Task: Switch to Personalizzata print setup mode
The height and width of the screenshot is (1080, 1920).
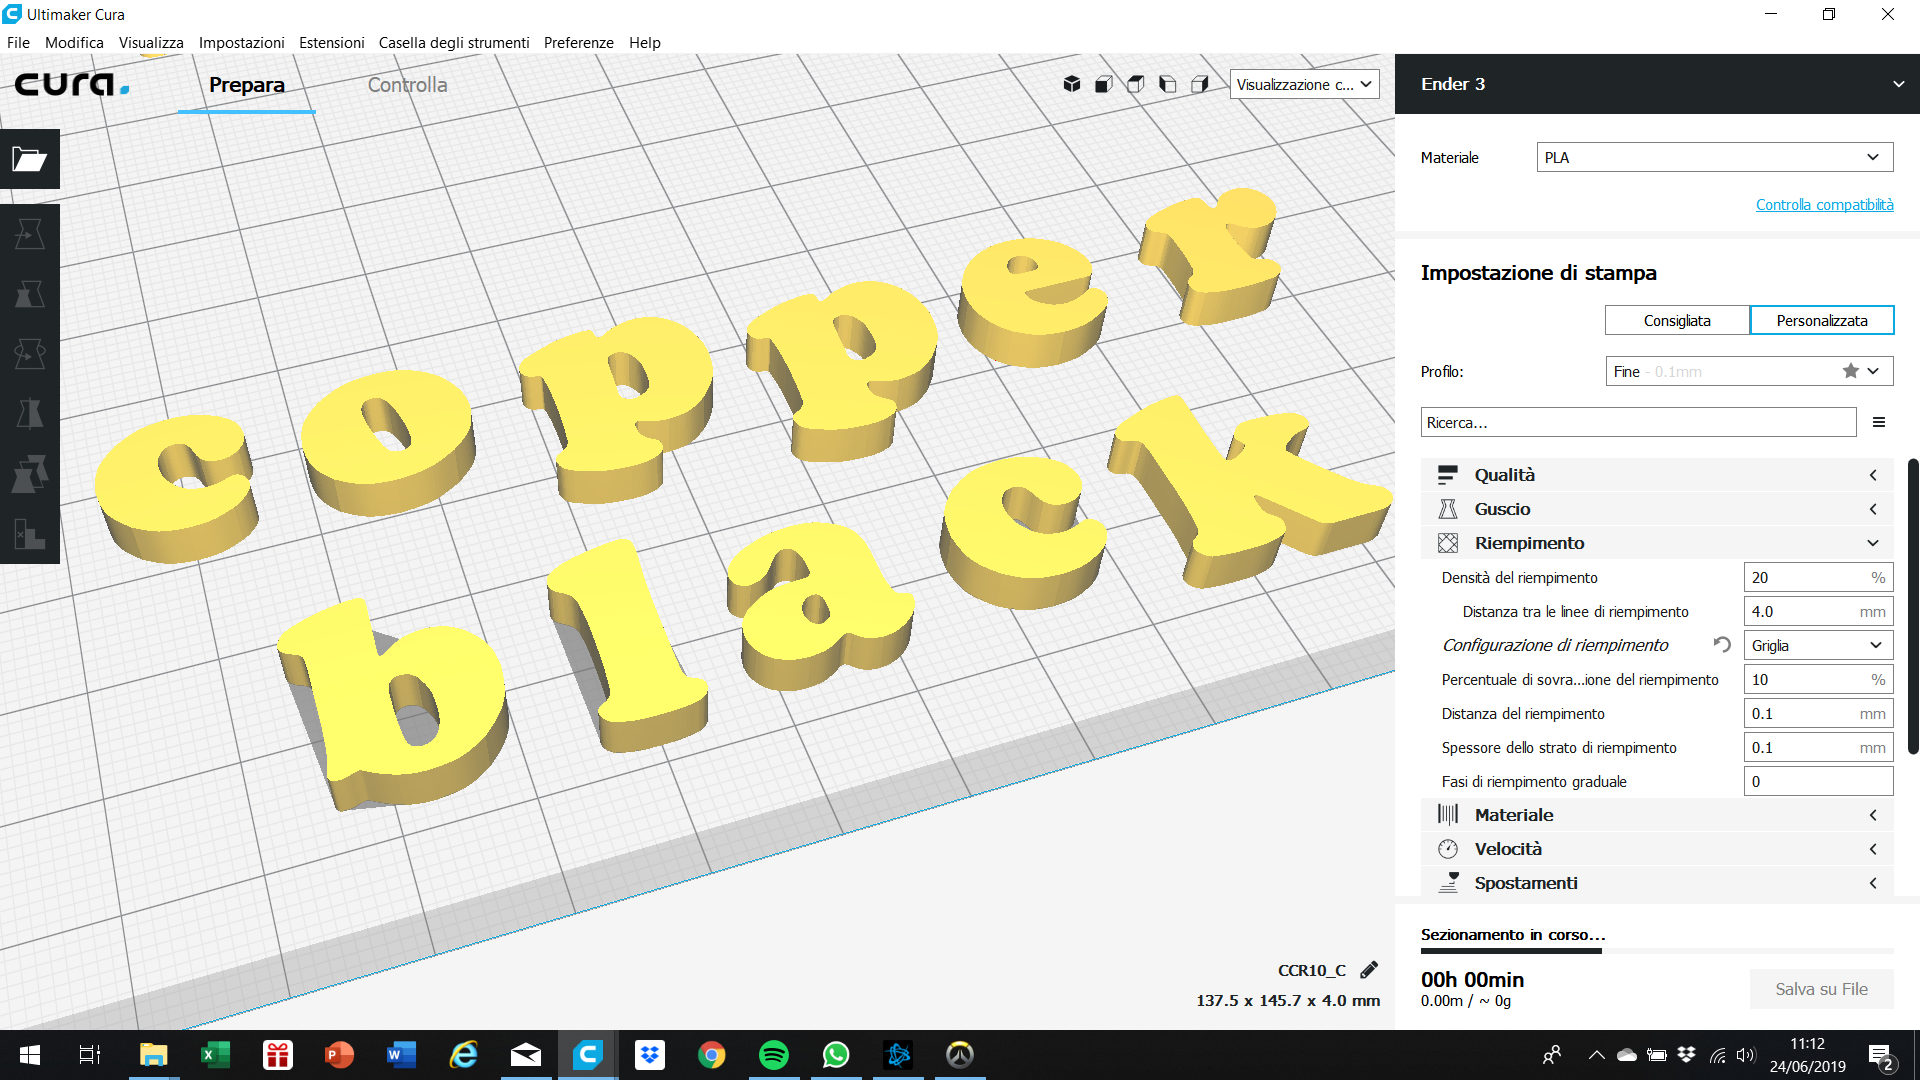Action: [x=1821, y=320]
